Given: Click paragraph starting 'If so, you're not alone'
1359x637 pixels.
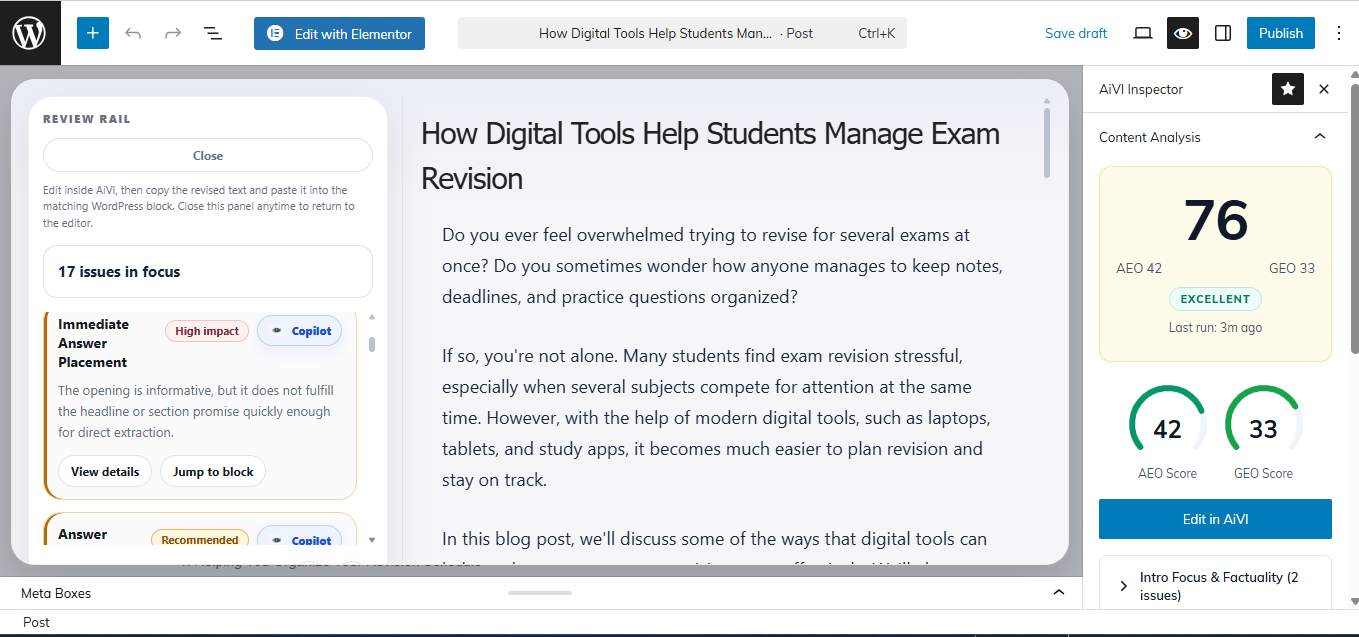Looking at the screenshot, I should pyautogui.click(x=716, y=417).
